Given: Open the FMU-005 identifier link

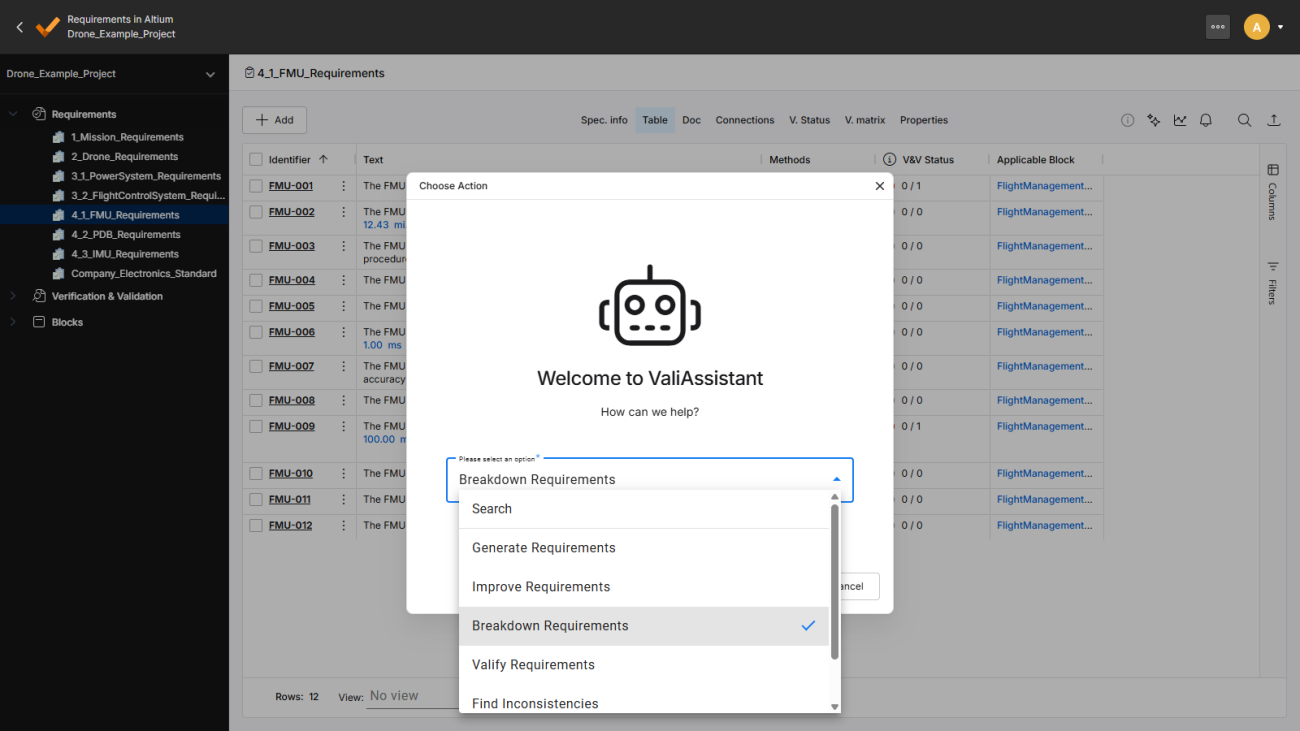Looking at the screenshot, I should click(291, 306).
